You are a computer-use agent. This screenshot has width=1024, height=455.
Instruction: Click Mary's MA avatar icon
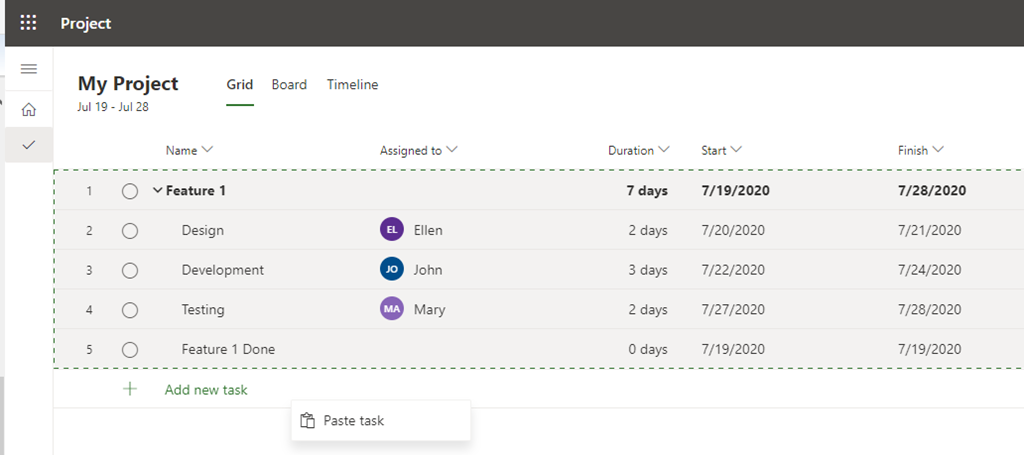click(392, 310)
